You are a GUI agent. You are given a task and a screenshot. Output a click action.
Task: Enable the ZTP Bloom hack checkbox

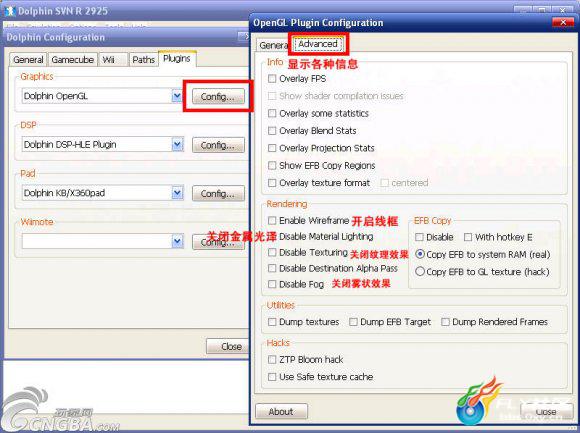pos(272,359)
